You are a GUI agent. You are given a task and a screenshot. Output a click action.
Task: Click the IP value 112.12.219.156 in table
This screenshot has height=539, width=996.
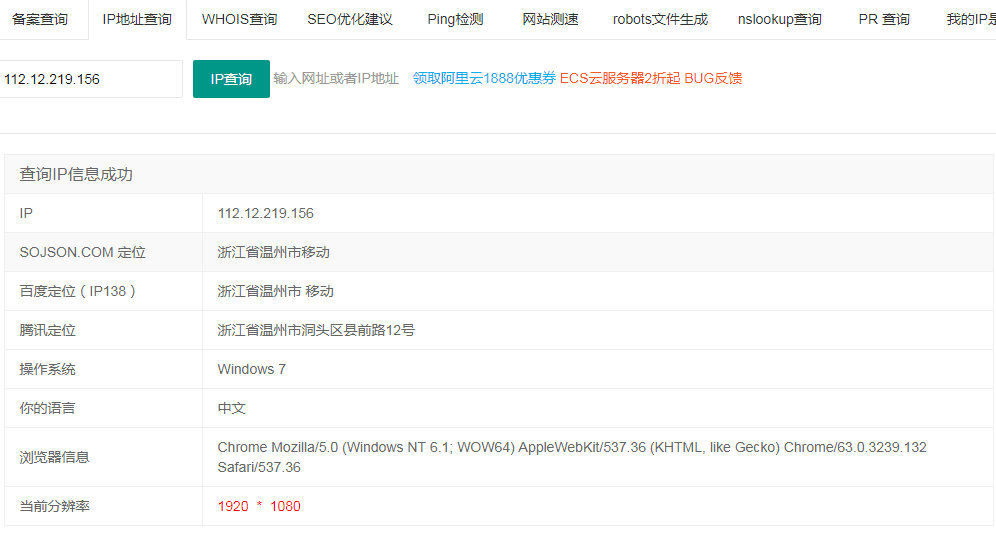point(266,213)
